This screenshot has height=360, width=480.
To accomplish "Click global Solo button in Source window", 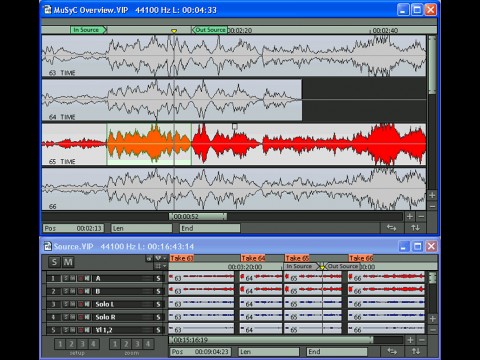I will 54,262.
